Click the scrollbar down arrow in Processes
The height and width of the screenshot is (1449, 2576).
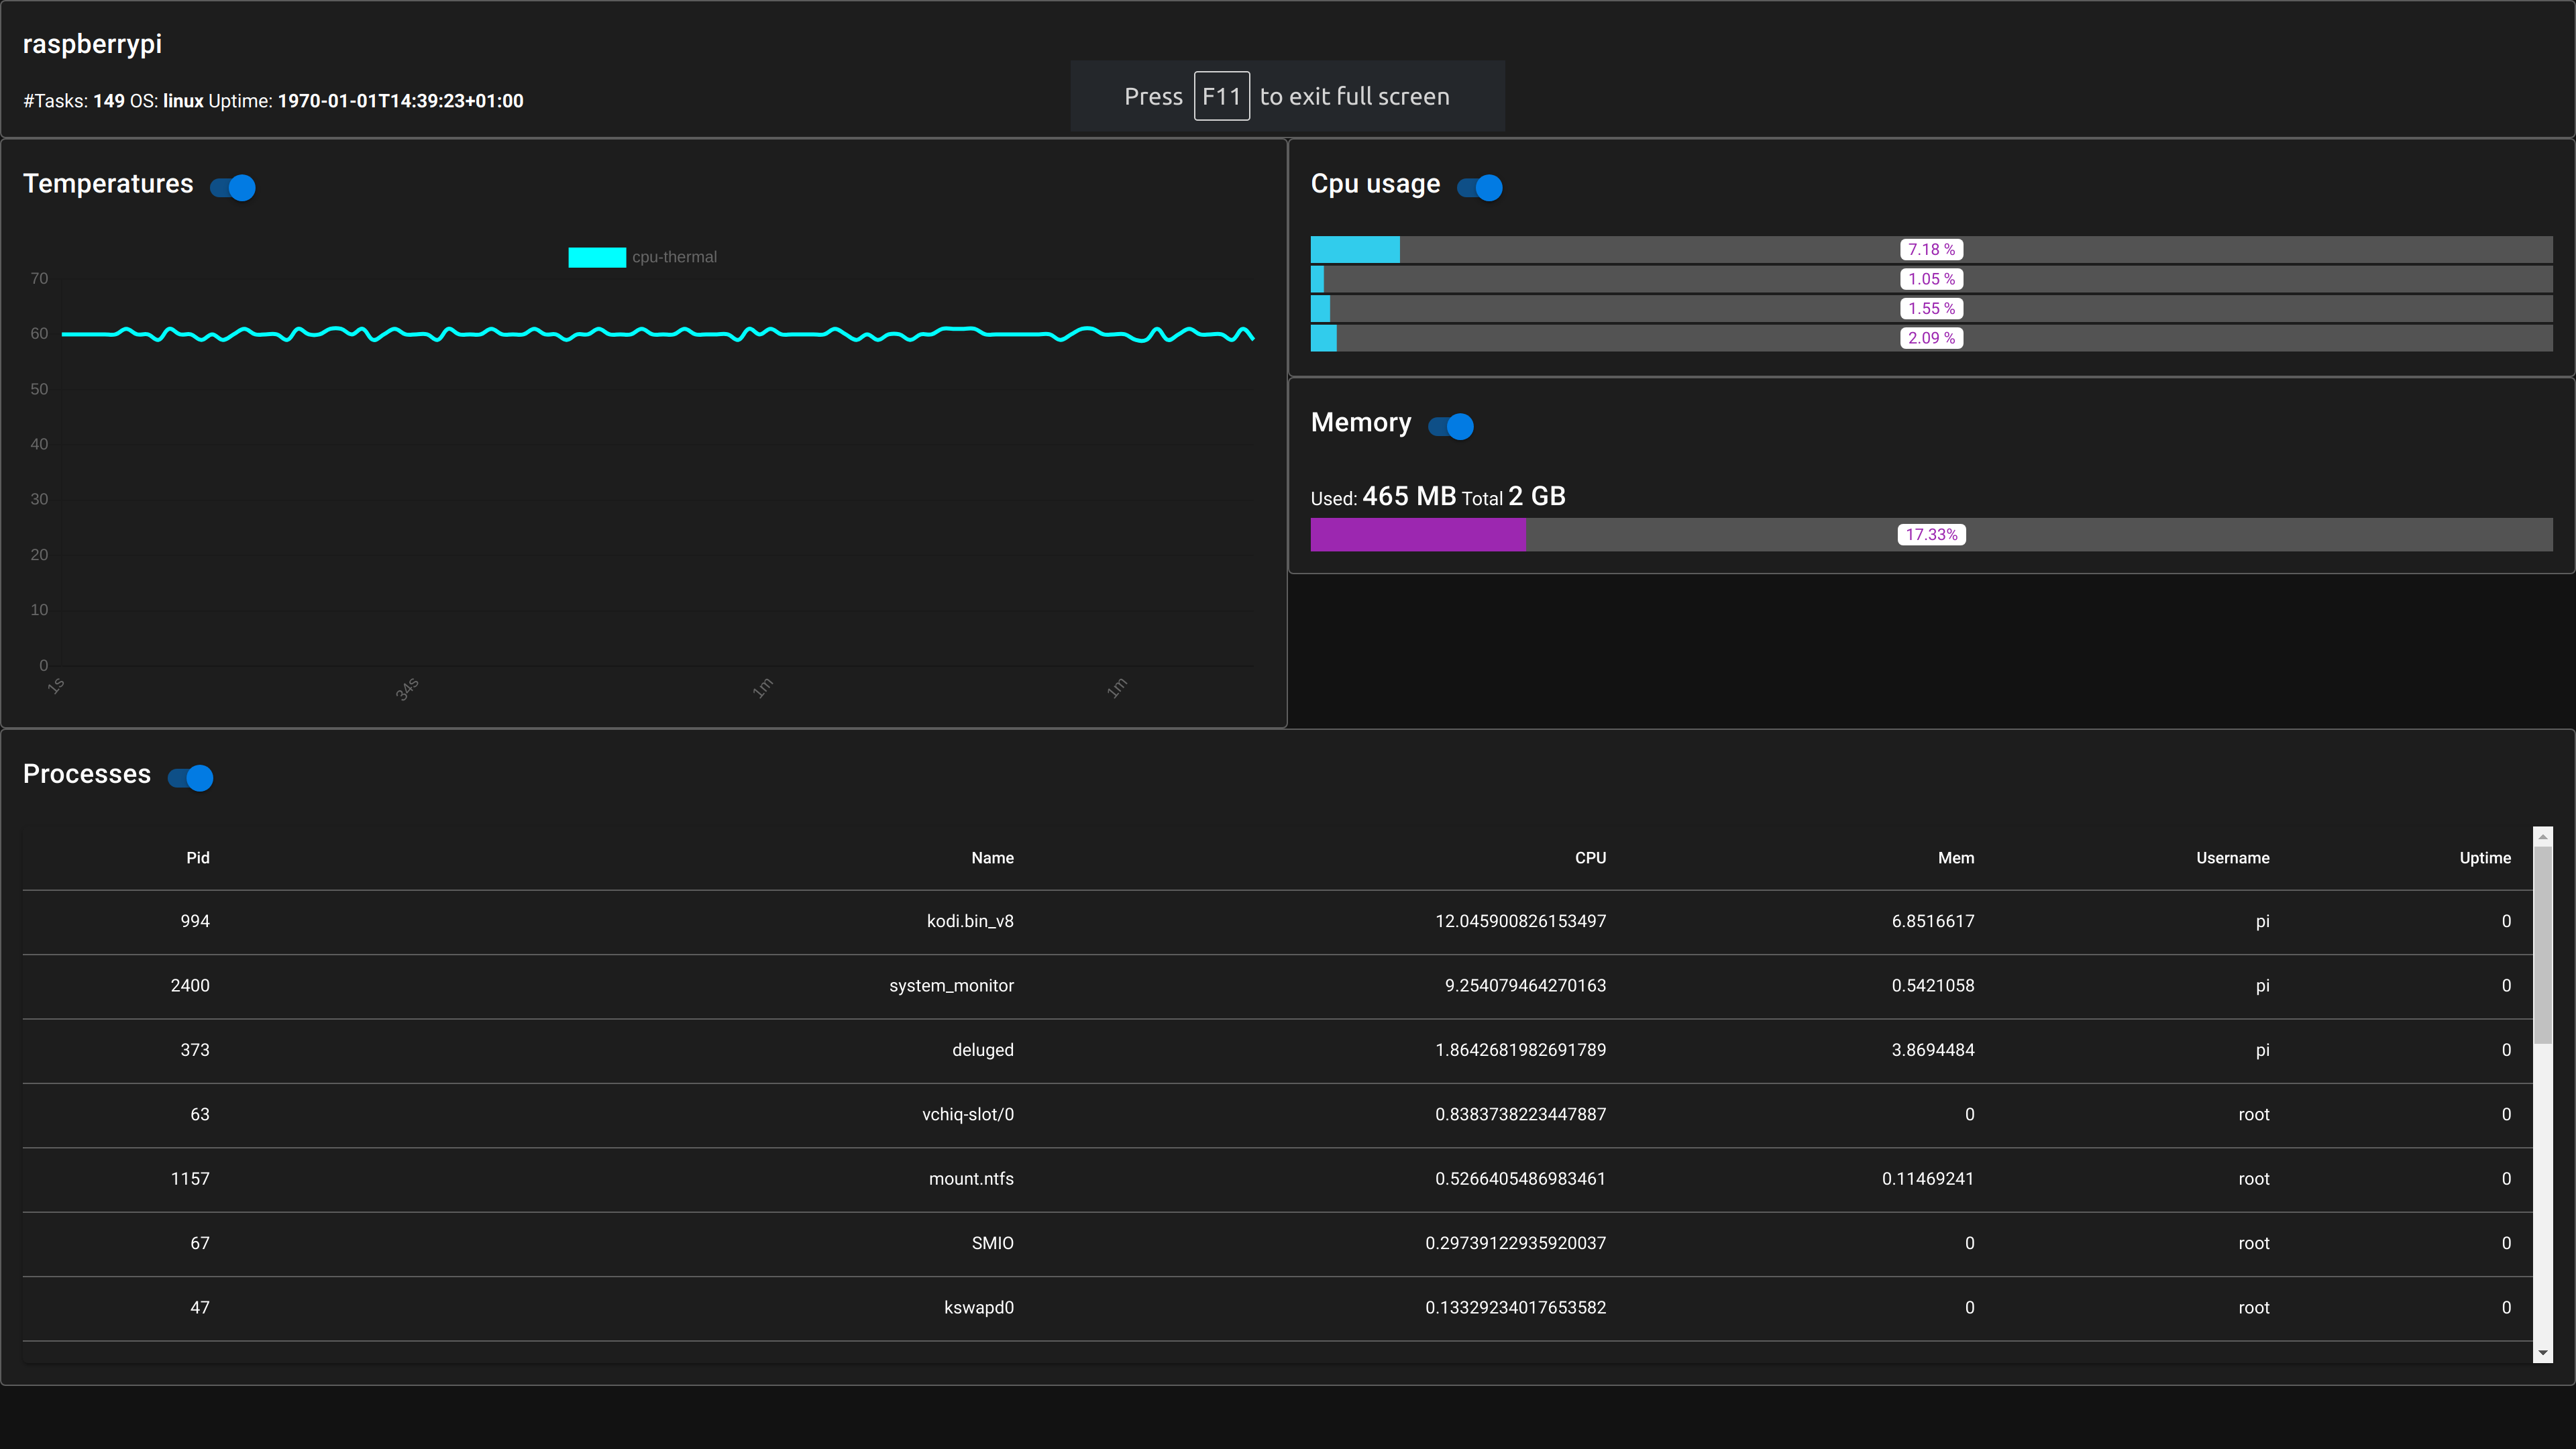click(x=2542, y=1352)
